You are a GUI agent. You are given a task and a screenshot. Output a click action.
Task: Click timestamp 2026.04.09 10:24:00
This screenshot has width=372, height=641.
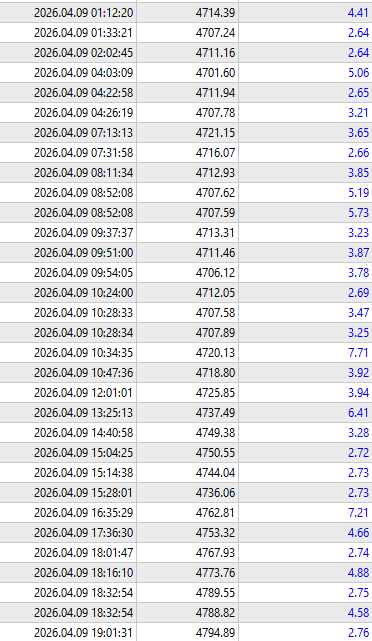(x=83, y=293)
